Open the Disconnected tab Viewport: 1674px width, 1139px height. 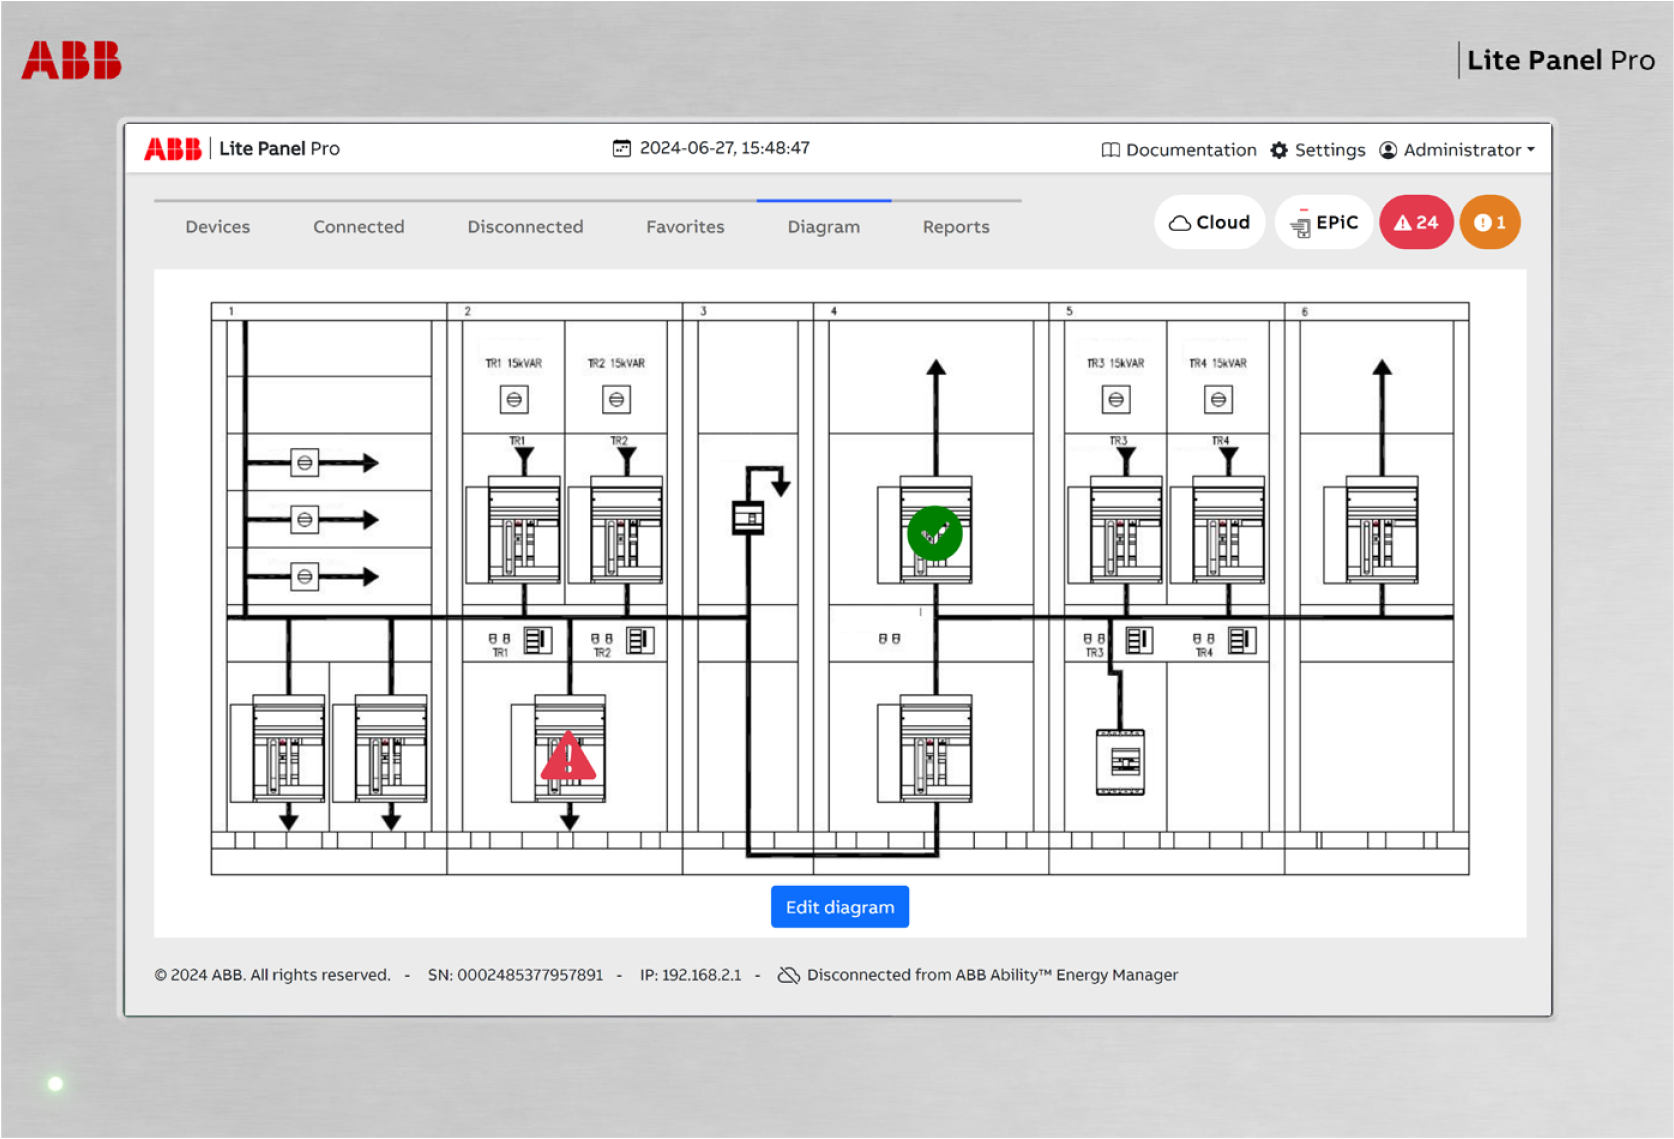click(x=525, y=227)
